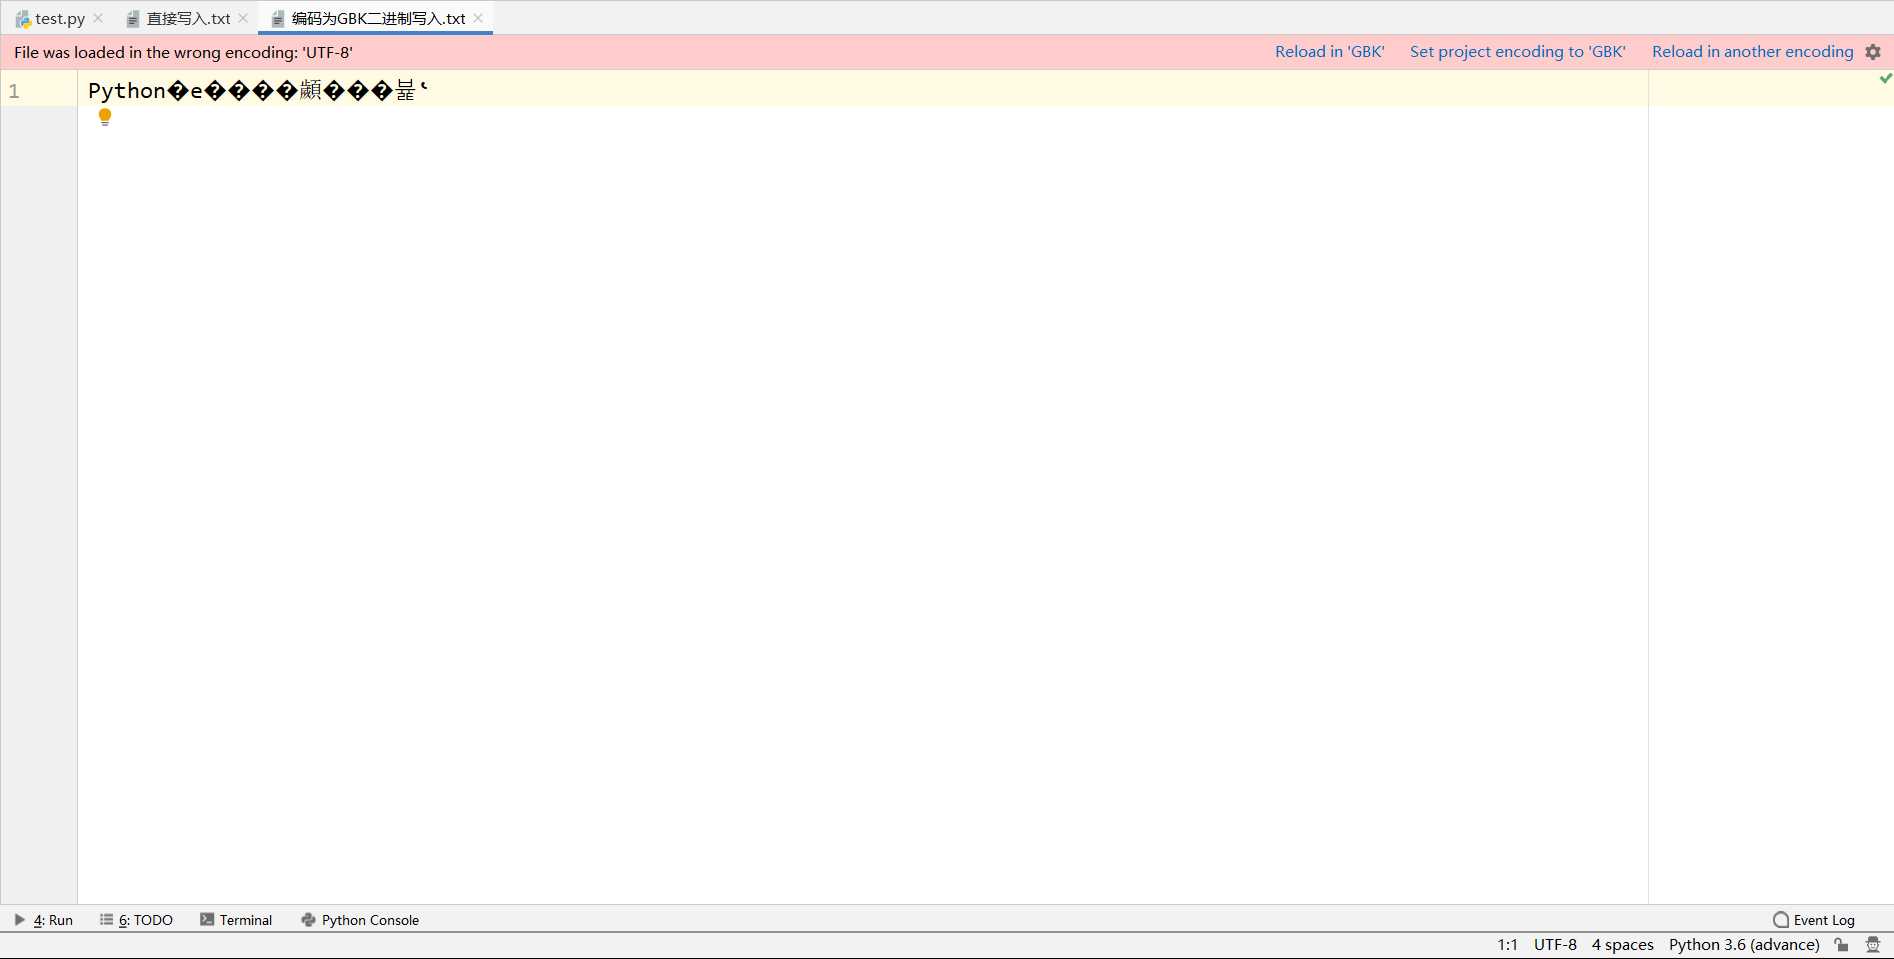Click the Reload in 'GBK' link

pyautogui.click(x=1329, y=52)
